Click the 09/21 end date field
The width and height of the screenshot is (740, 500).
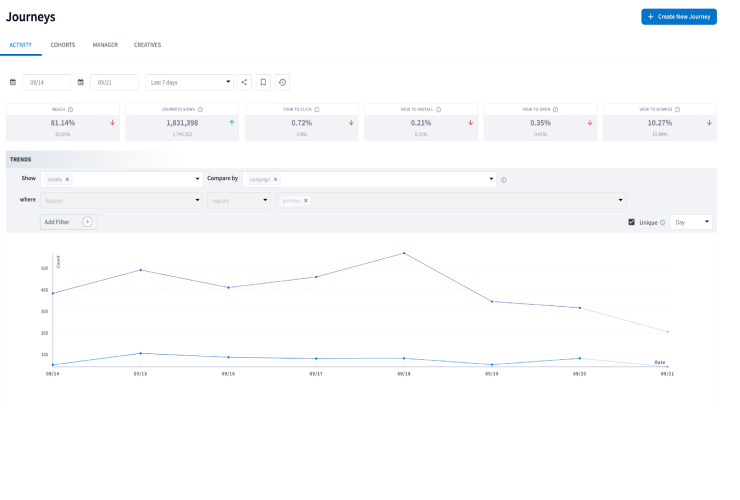click(x=114, y=82)
